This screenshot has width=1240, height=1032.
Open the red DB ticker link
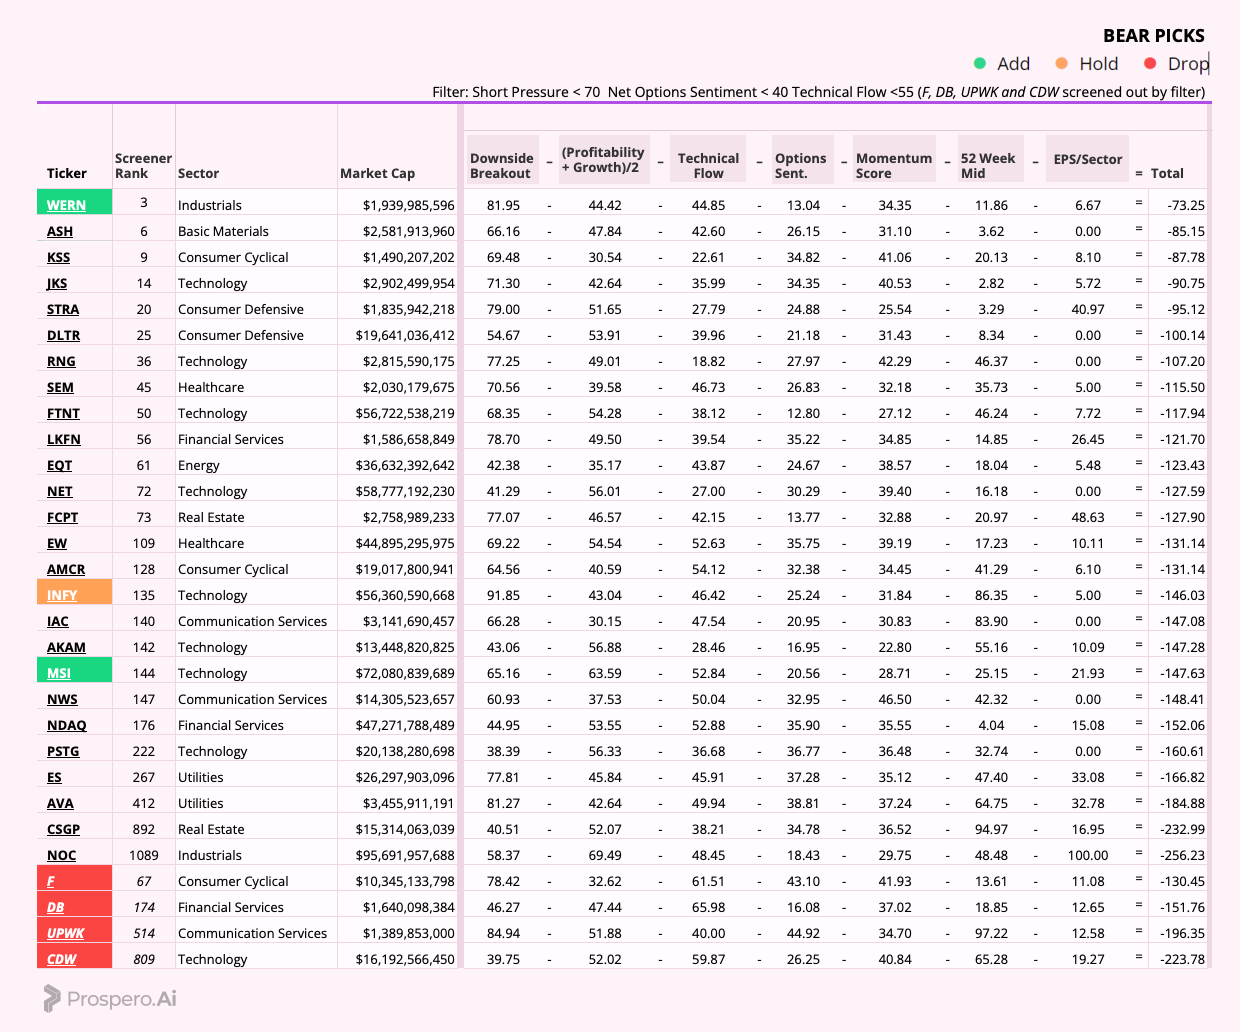click(x=55, y=907)
